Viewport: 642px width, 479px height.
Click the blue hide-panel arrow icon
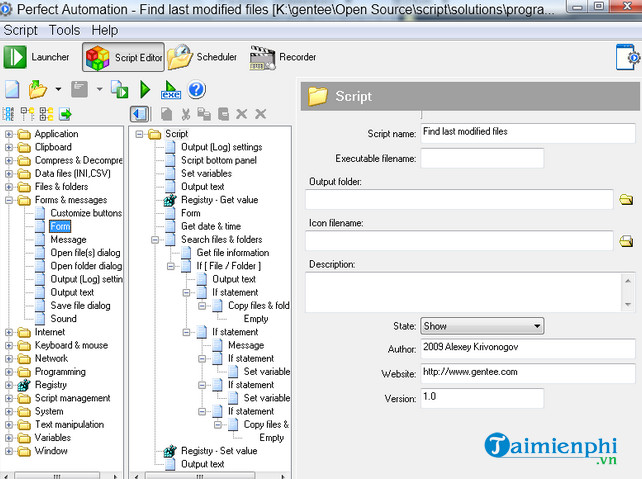140,115
